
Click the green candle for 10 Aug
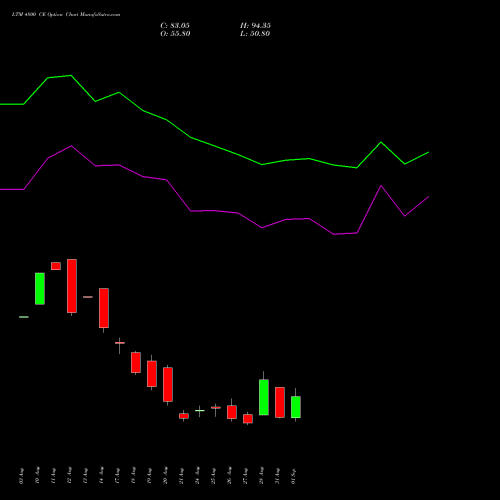(40, 289)
